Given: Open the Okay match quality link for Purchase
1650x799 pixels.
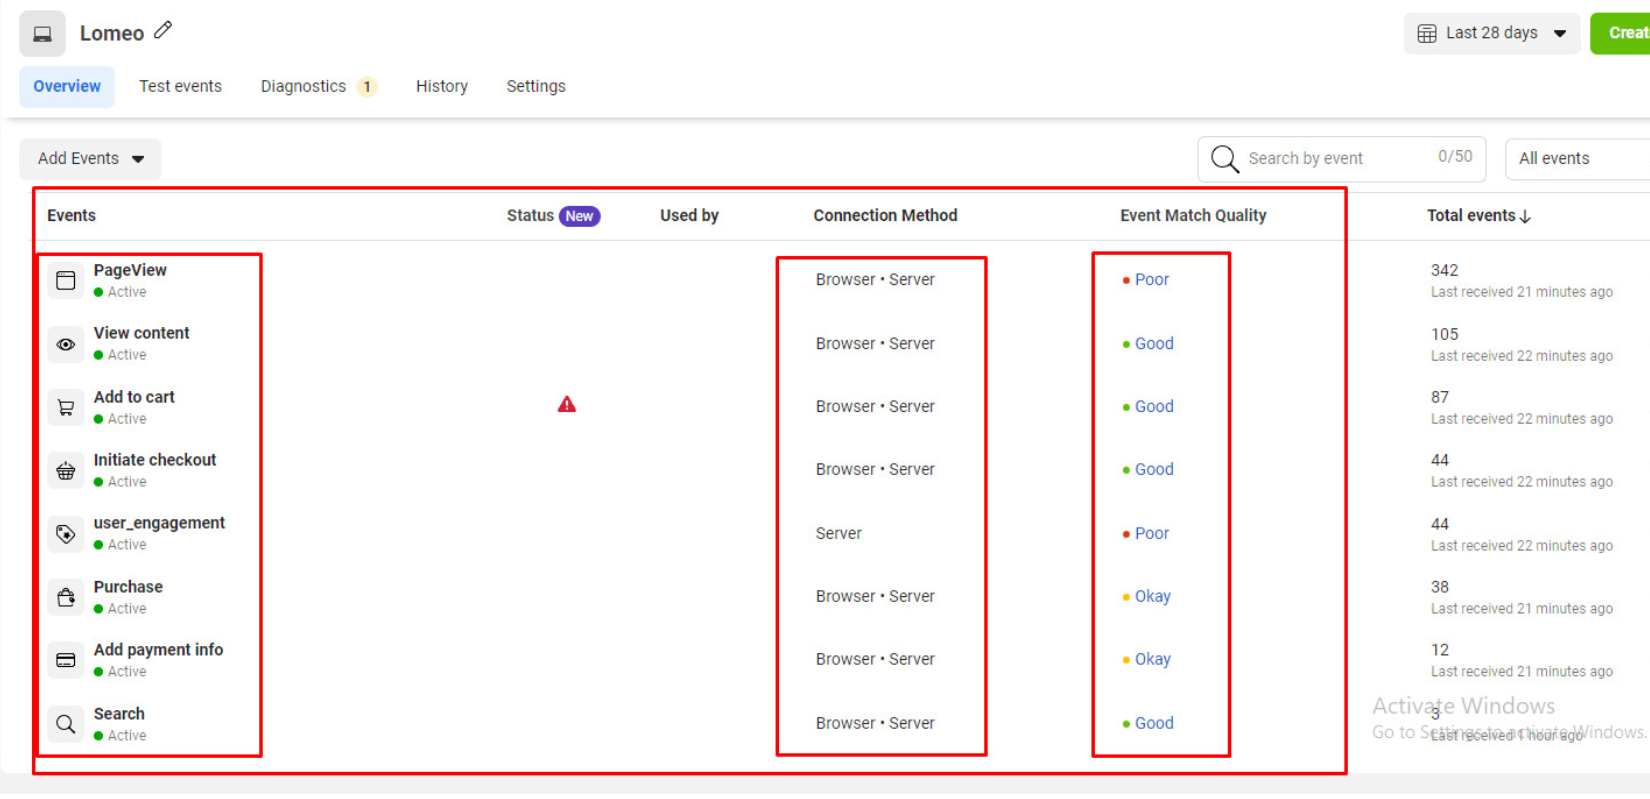Looking at the screenshot, I should coord(1152,597).
